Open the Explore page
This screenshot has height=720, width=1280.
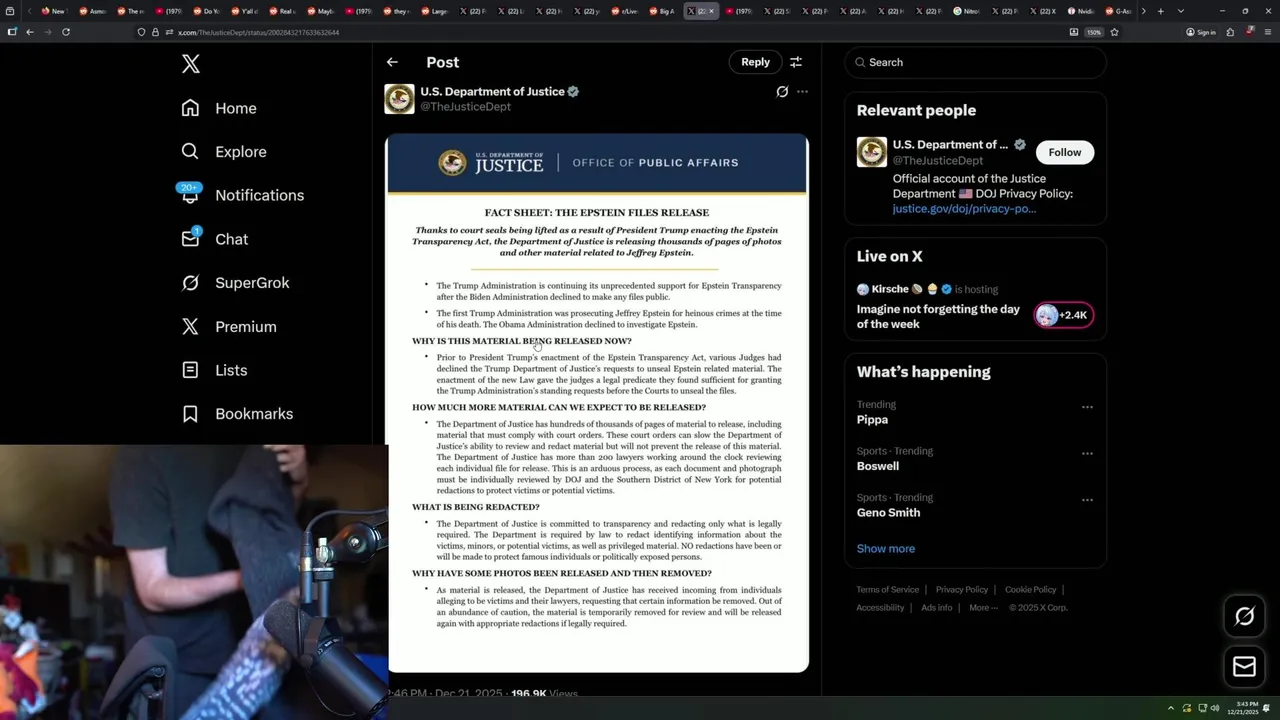[x=224, y=152]
